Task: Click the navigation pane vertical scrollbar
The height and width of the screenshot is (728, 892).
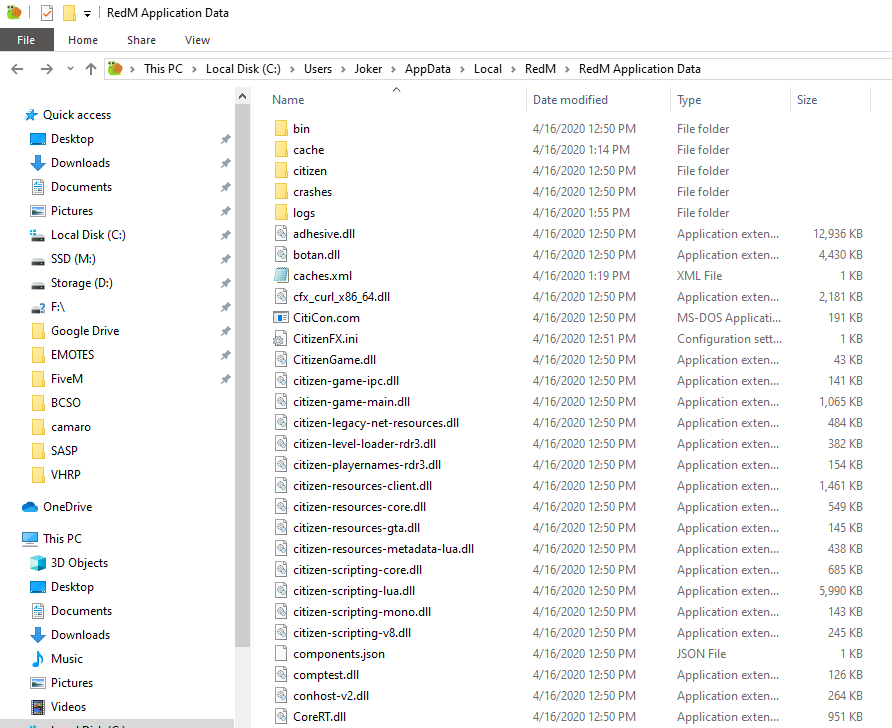Action: tap(242, 400)
